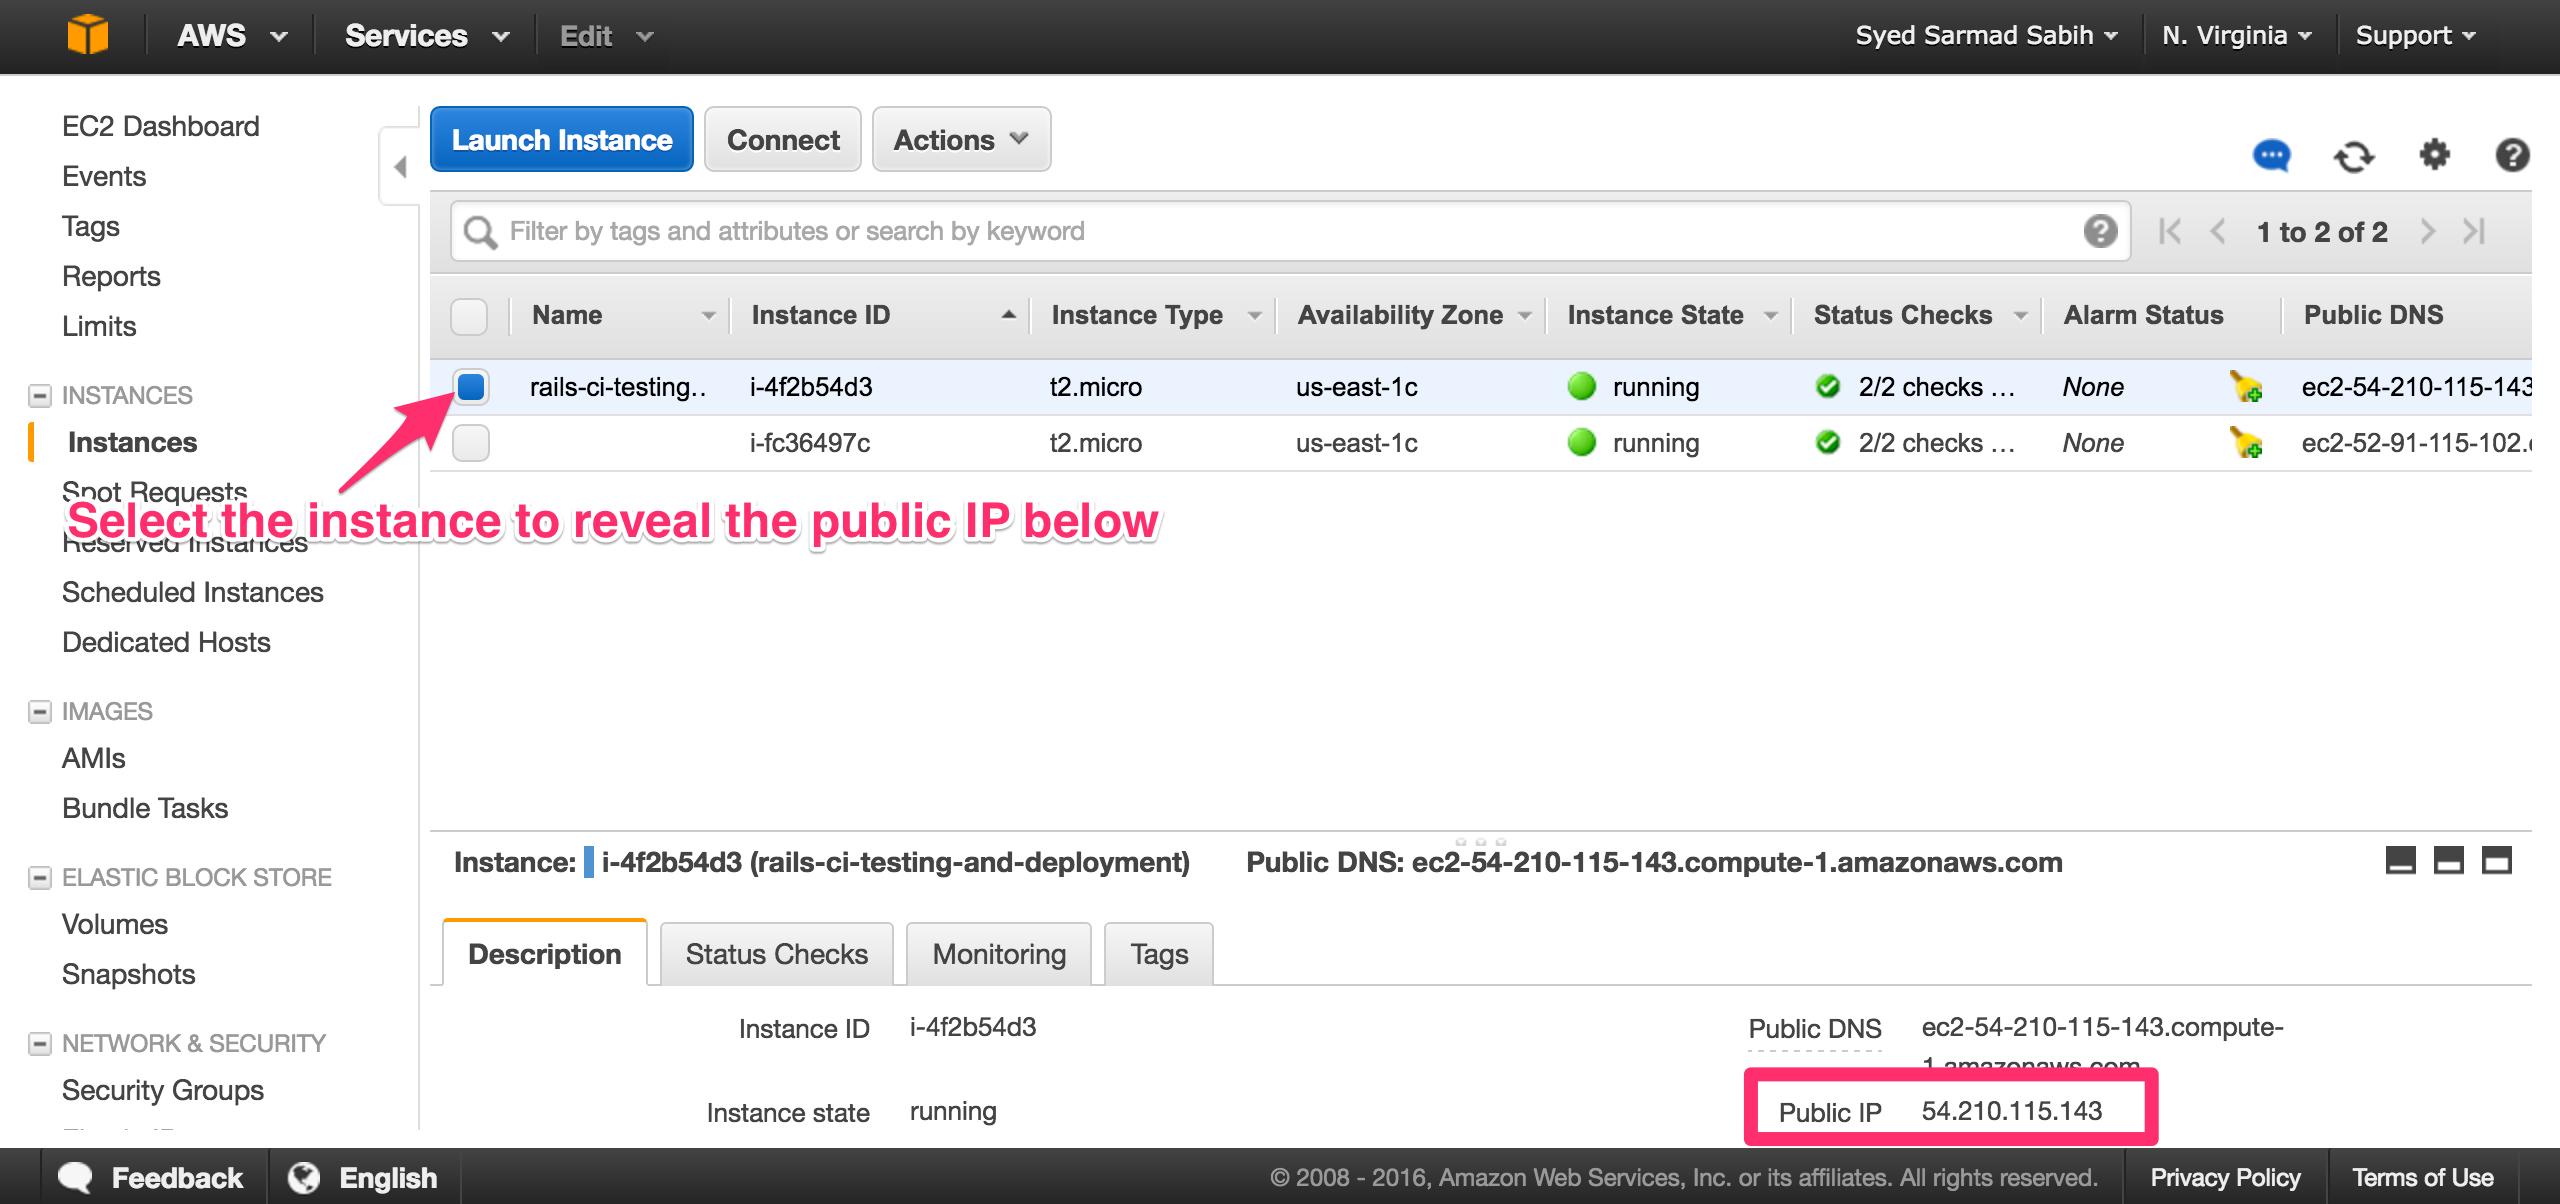Open Reports in the sidebar
Image resolution: width=2560 pixels, height=1204 pixels.
[111, 276]
